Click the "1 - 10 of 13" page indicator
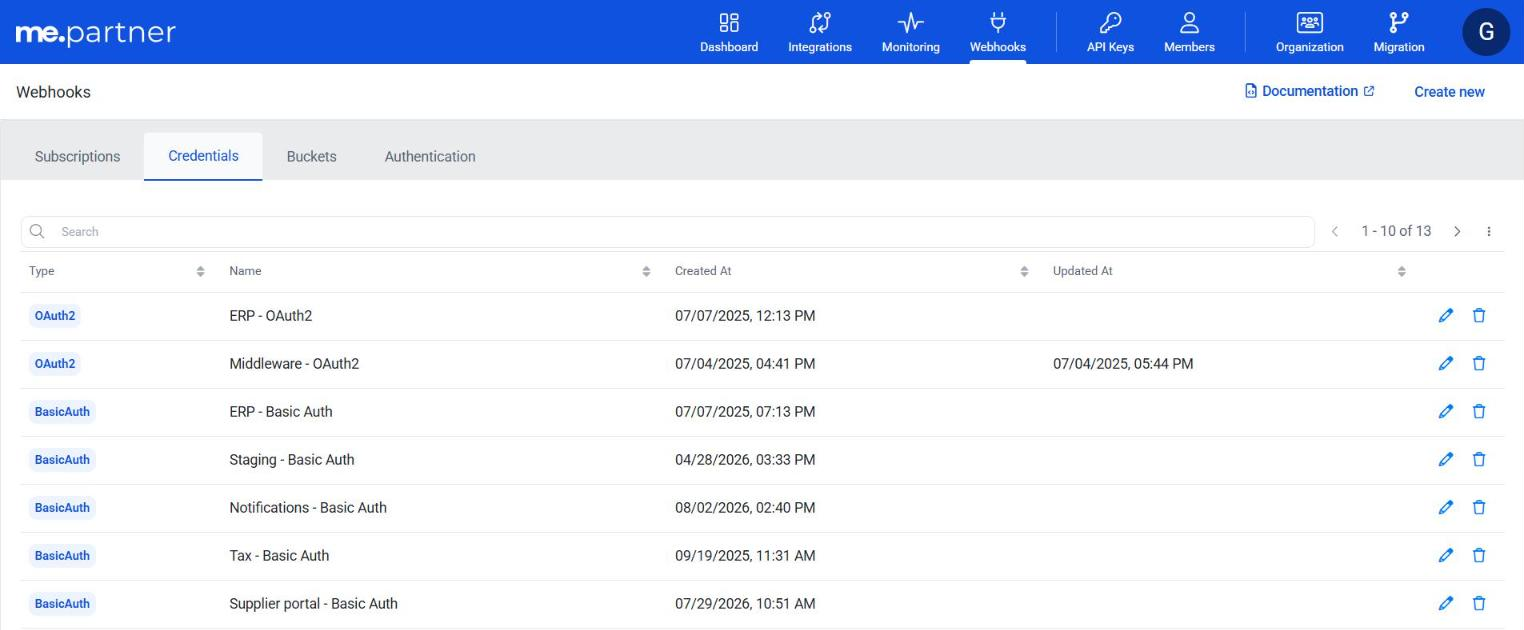Screen dimensions: 1524x630 pos(1396,231)
